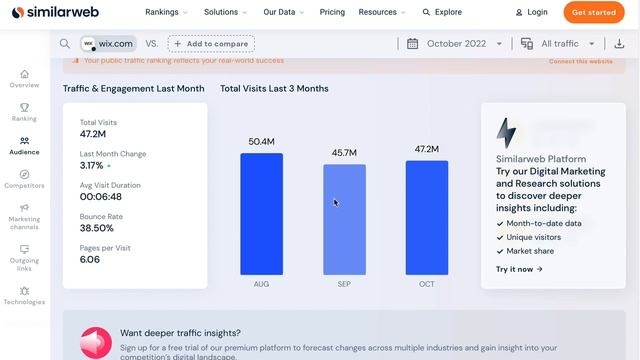Open the Resources menu
The width and height of the screenshot is (640, 360).
[x=382, y=12]
